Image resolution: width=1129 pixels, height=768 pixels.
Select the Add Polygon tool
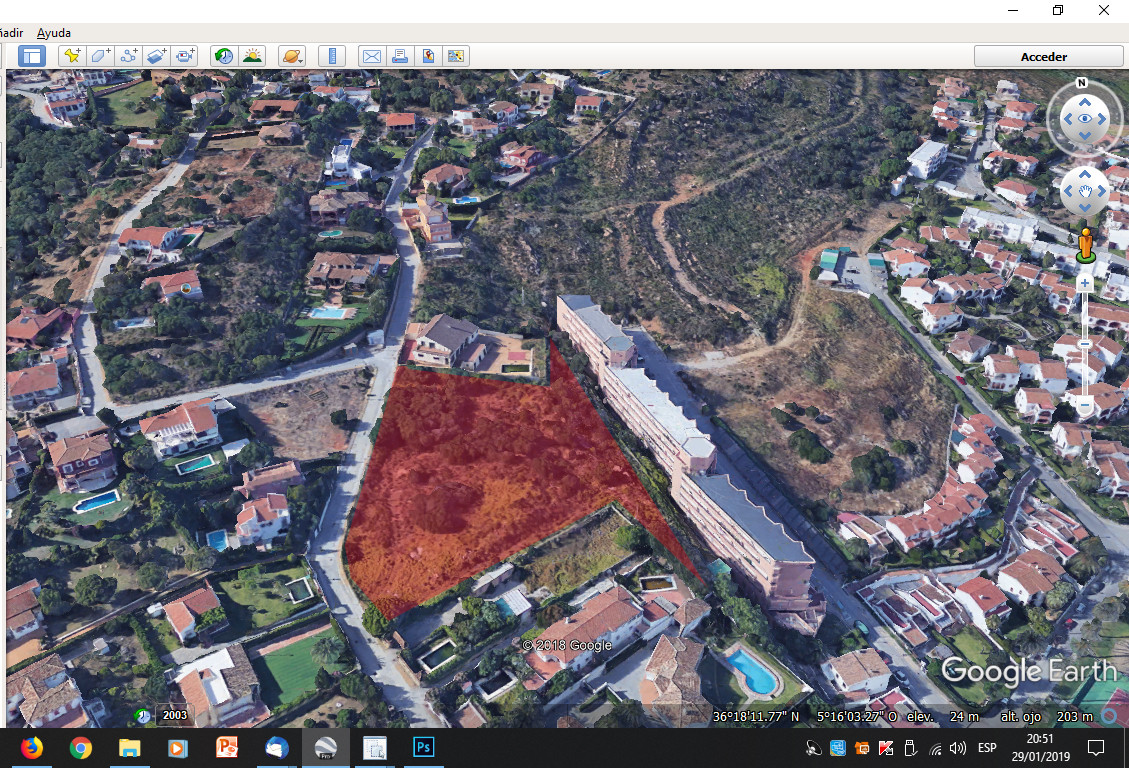coord(100,56)
